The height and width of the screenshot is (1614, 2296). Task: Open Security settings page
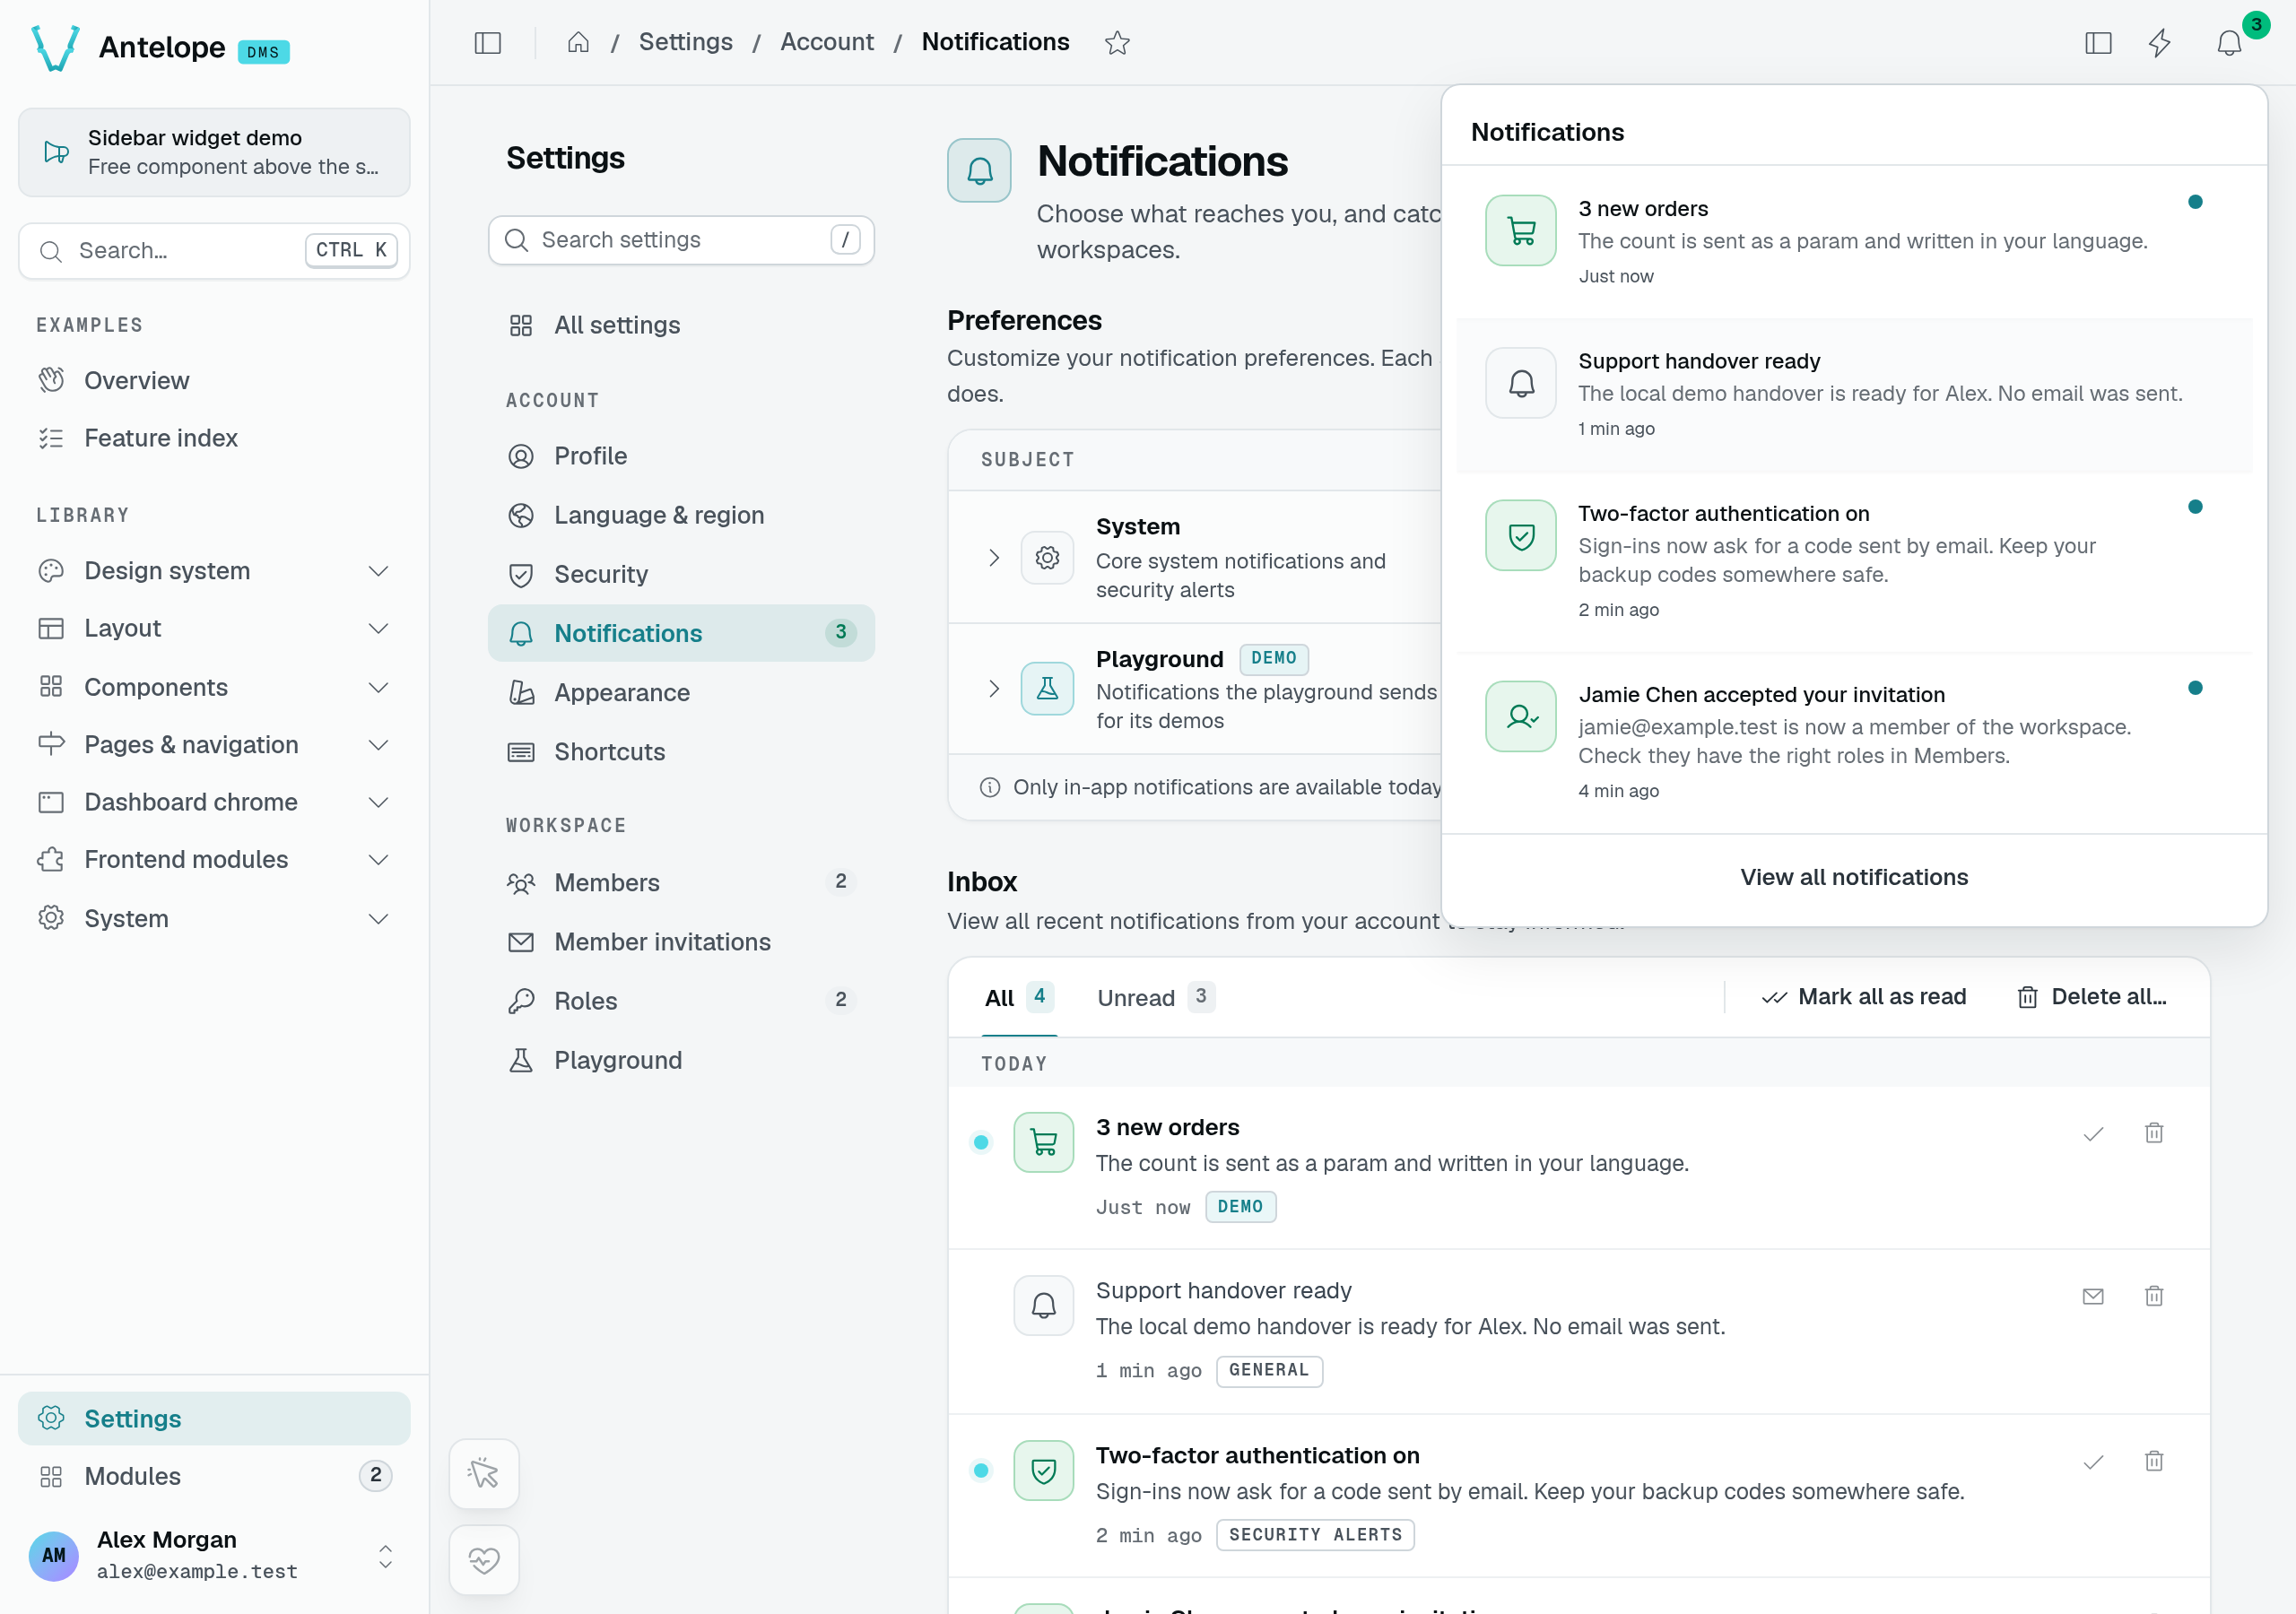[x=681, y=574]
